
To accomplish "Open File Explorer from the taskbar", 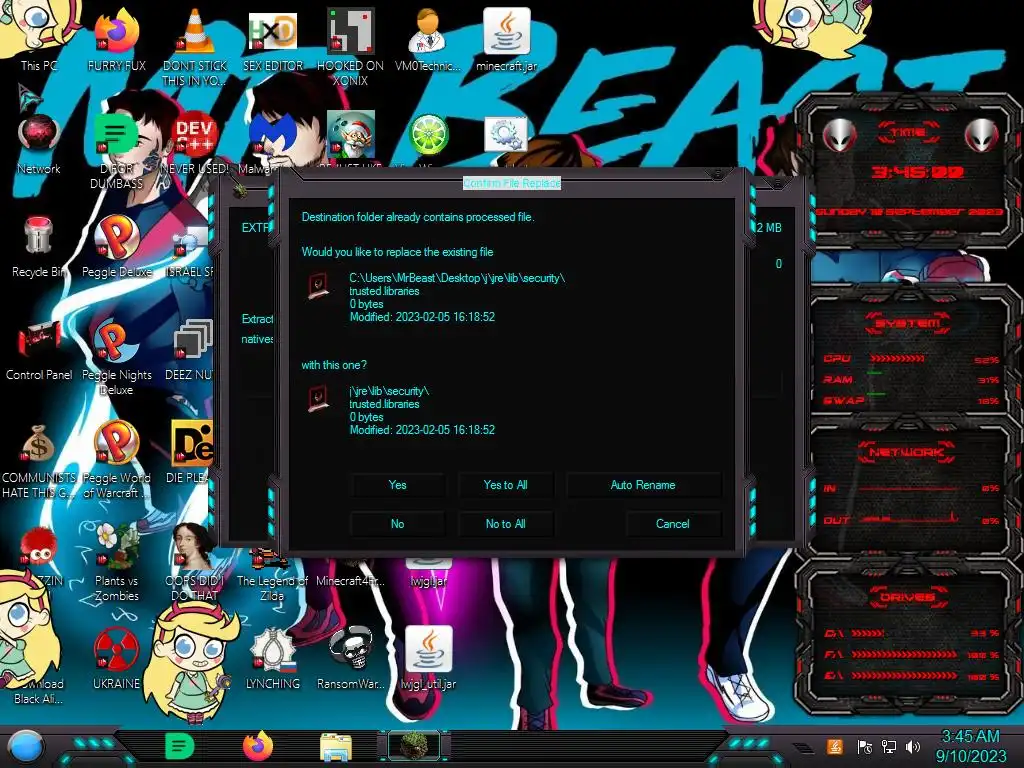I will (x=336, y=746).
